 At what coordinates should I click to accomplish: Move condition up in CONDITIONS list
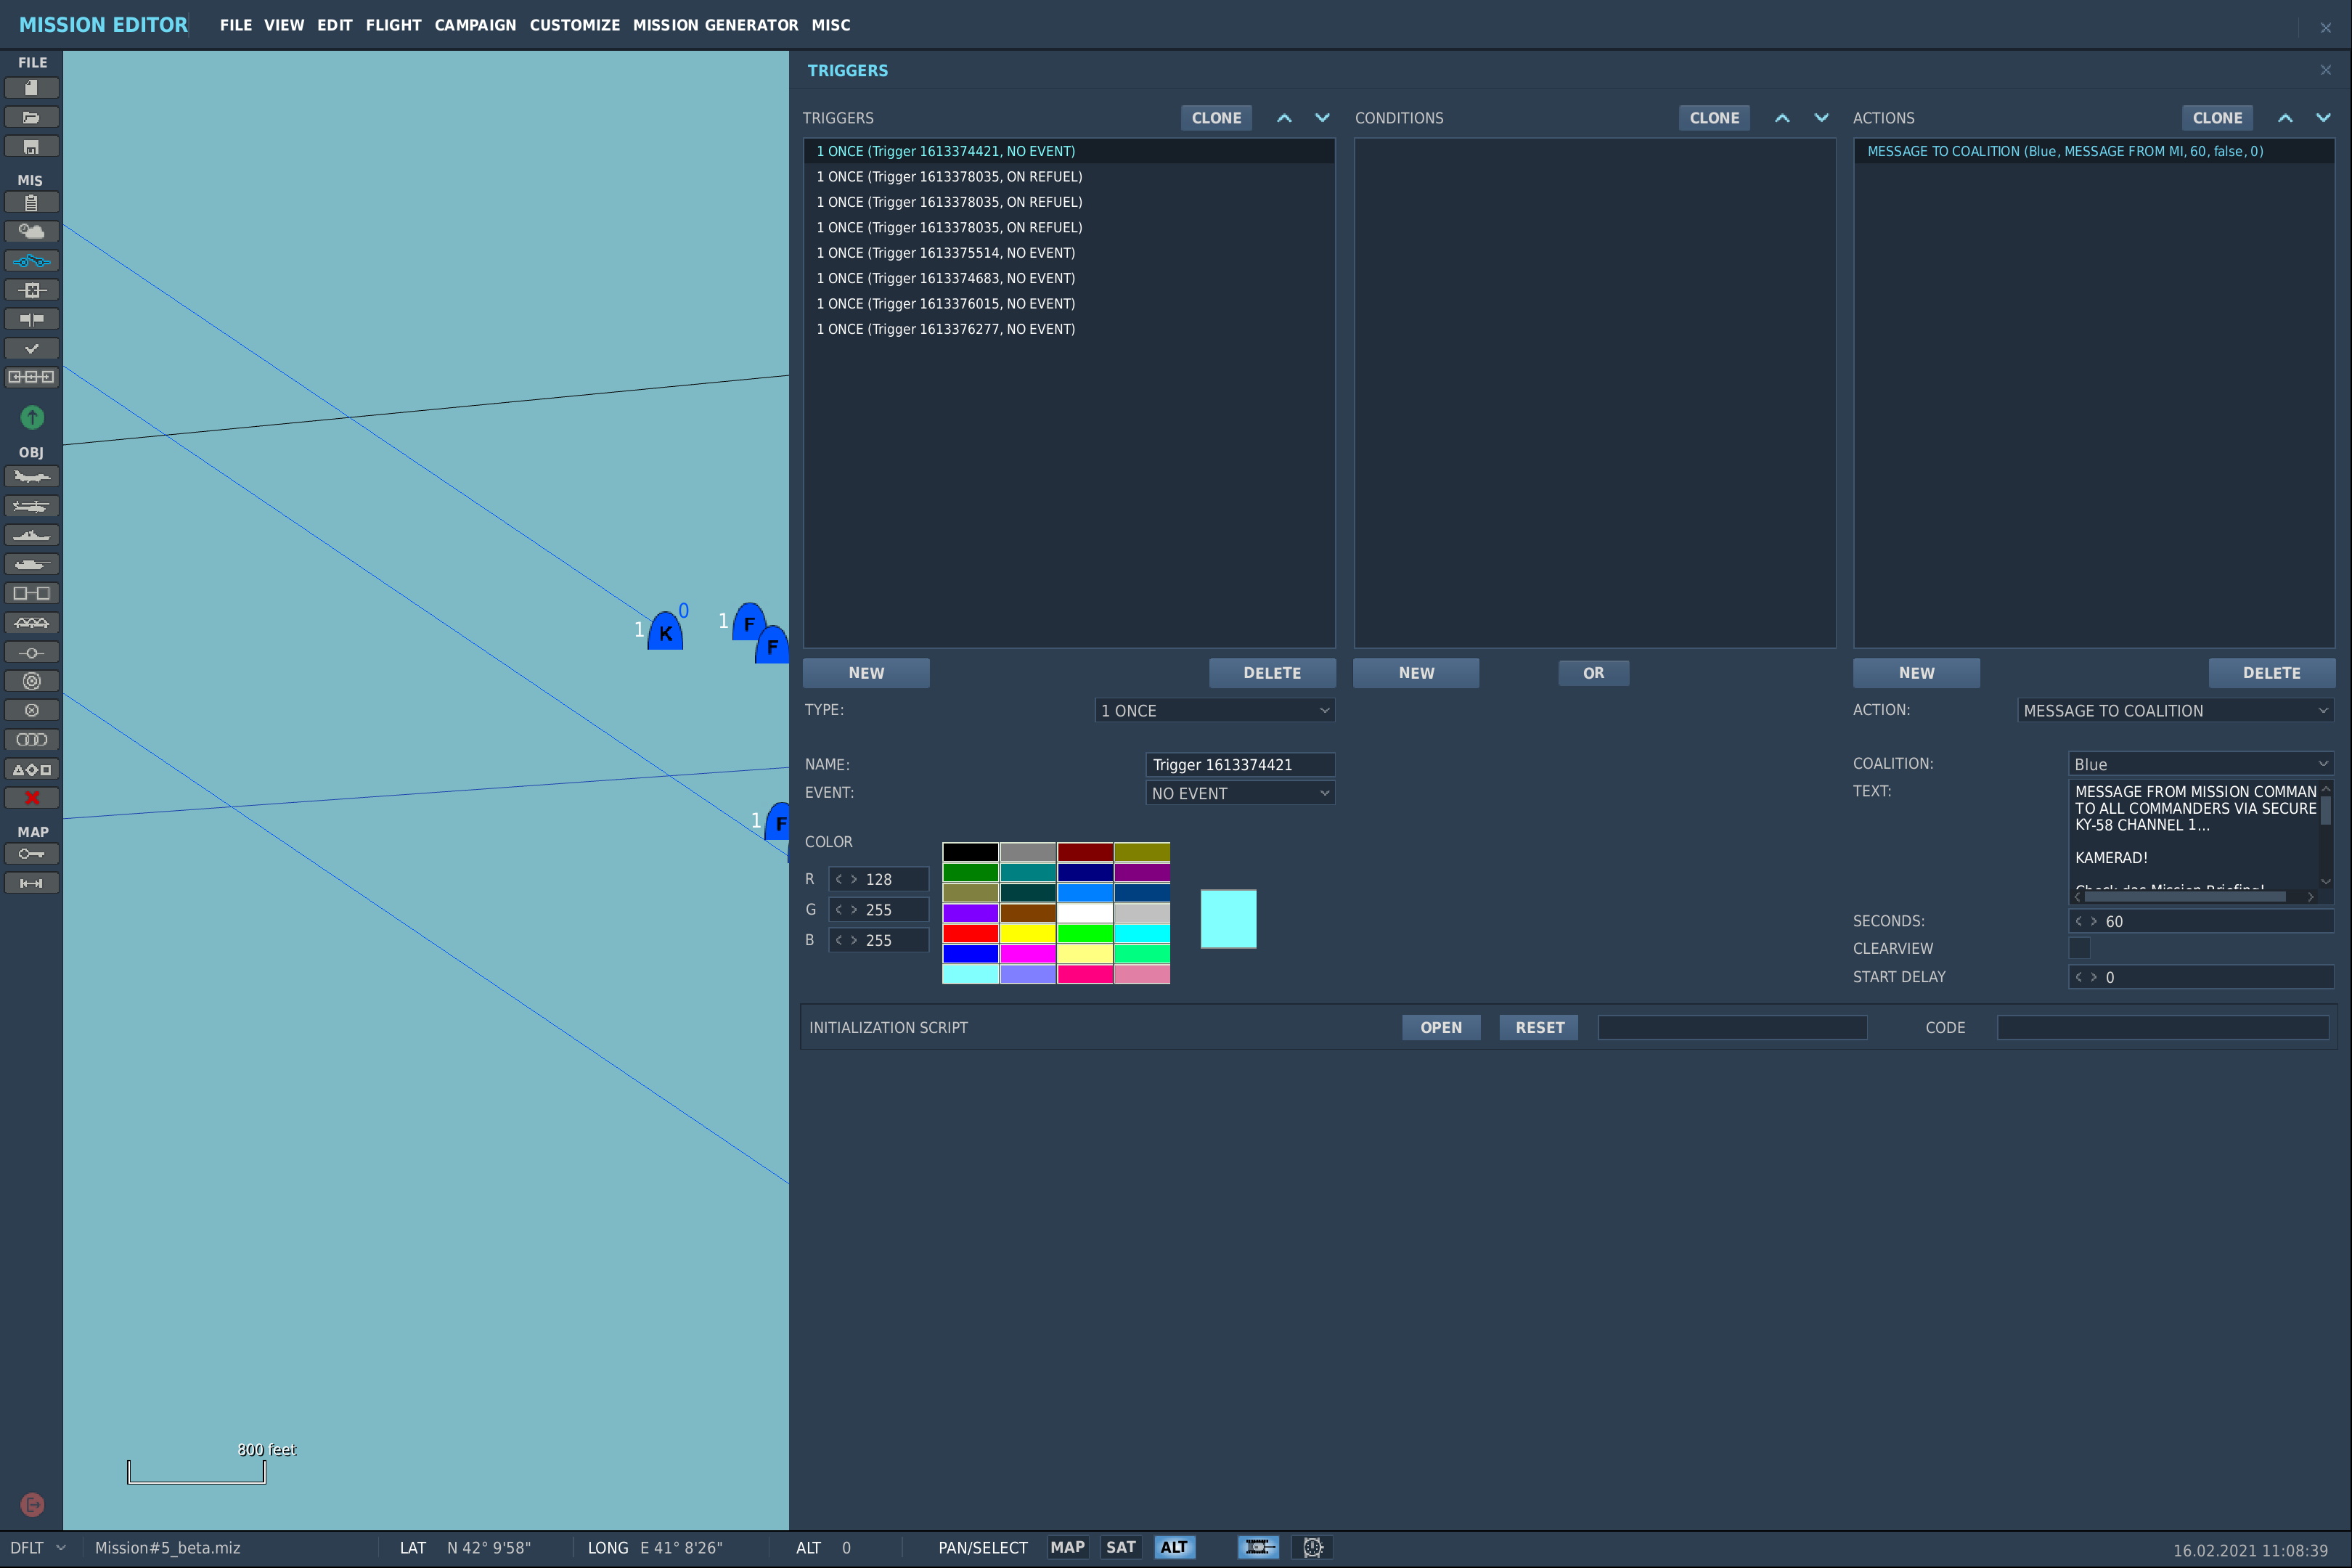[x=1782, y=118]
